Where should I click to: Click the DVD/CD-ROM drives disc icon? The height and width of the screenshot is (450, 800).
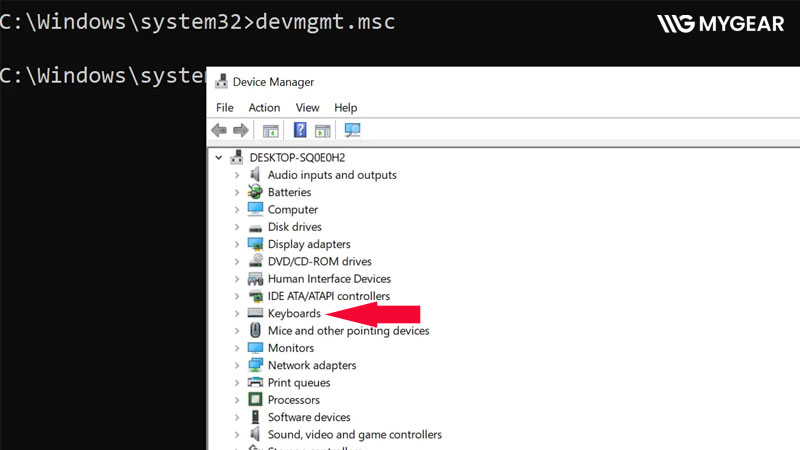[x=255, y=261]
